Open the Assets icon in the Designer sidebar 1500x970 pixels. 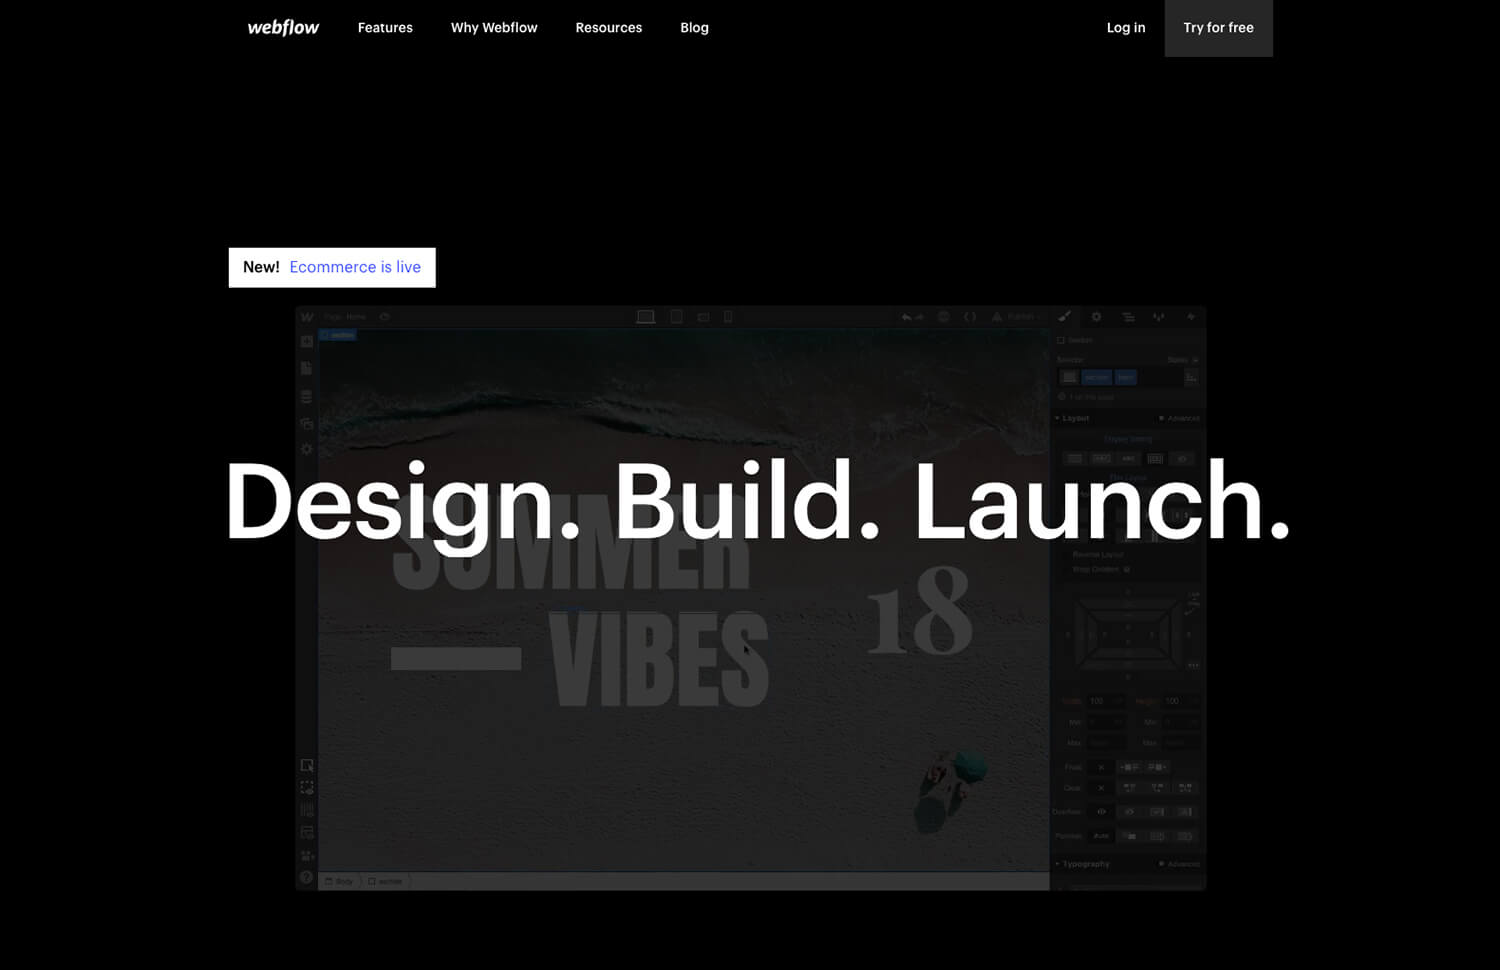click(307, 424)
